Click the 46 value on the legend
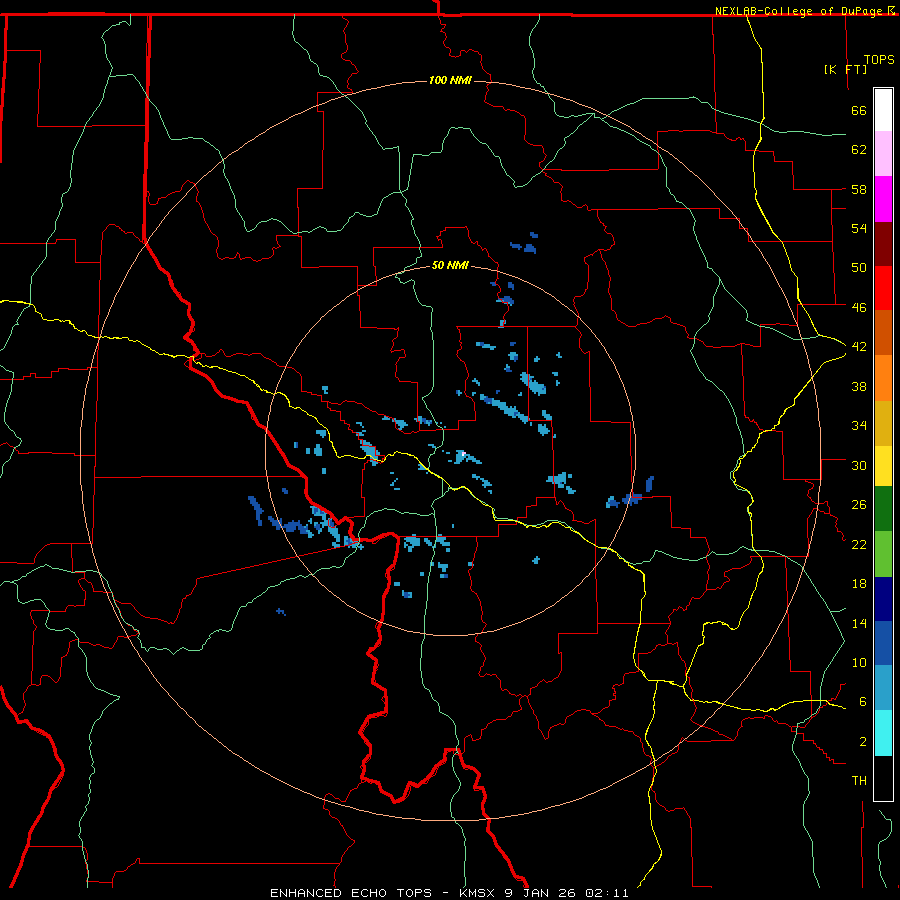Image resolution: width=900 pixels, height=900 pixels. coord(859,308)
